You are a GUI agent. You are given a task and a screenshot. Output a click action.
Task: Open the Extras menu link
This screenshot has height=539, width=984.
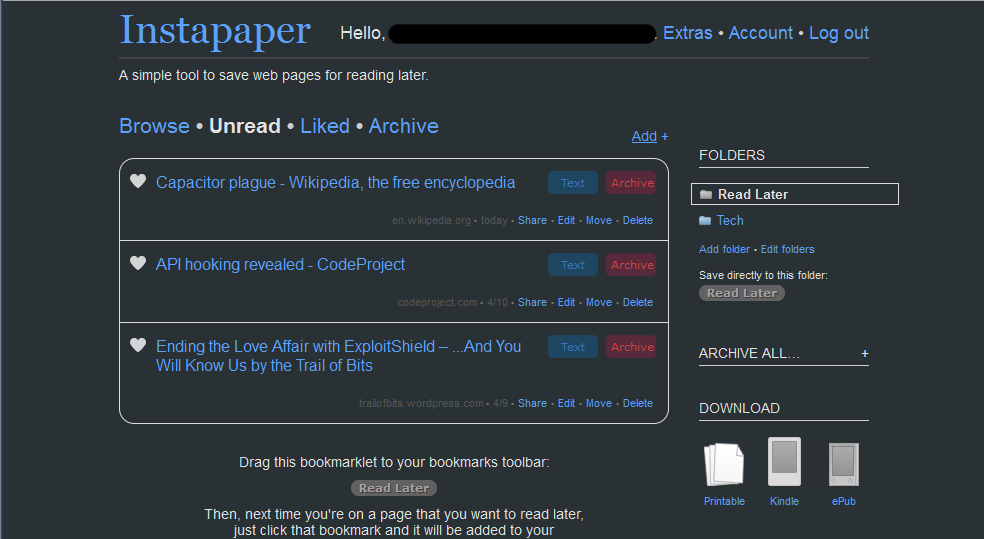point(688,33)
